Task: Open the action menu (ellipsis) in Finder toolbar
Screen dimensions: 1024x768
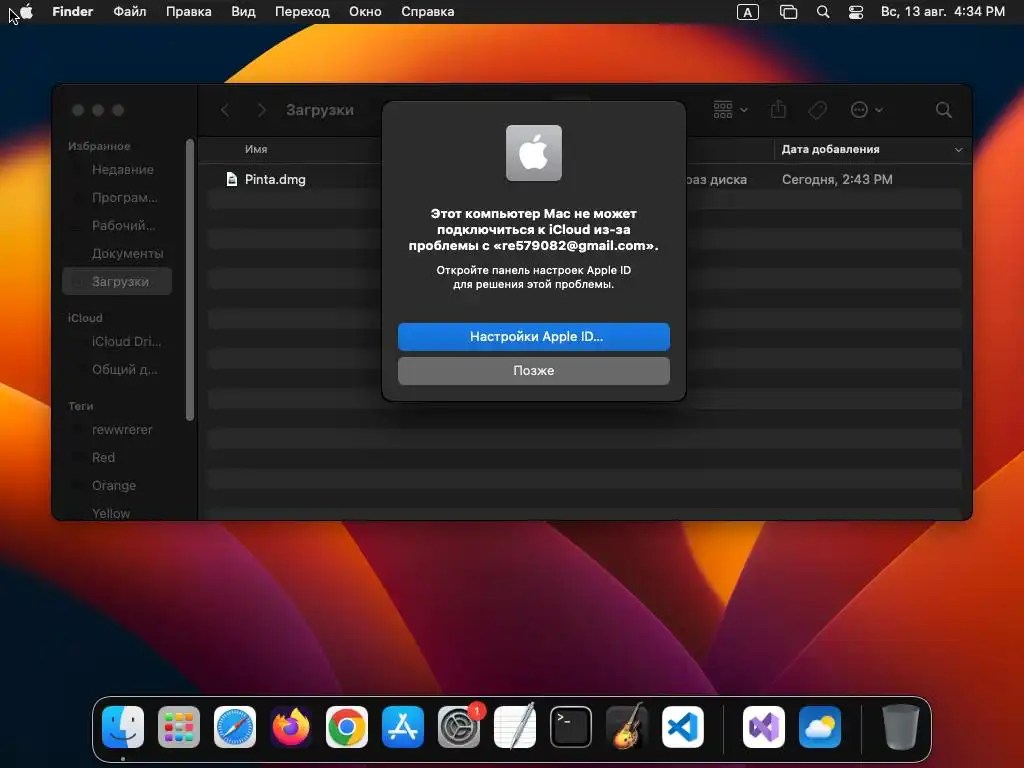Action: coord(866,110)
